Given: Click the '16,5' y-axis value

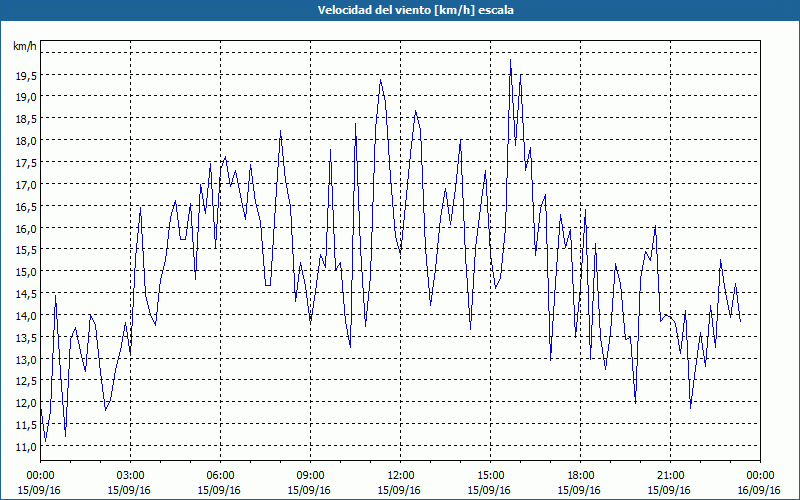Looking at the screenshot, I should (x=26, y=207).
